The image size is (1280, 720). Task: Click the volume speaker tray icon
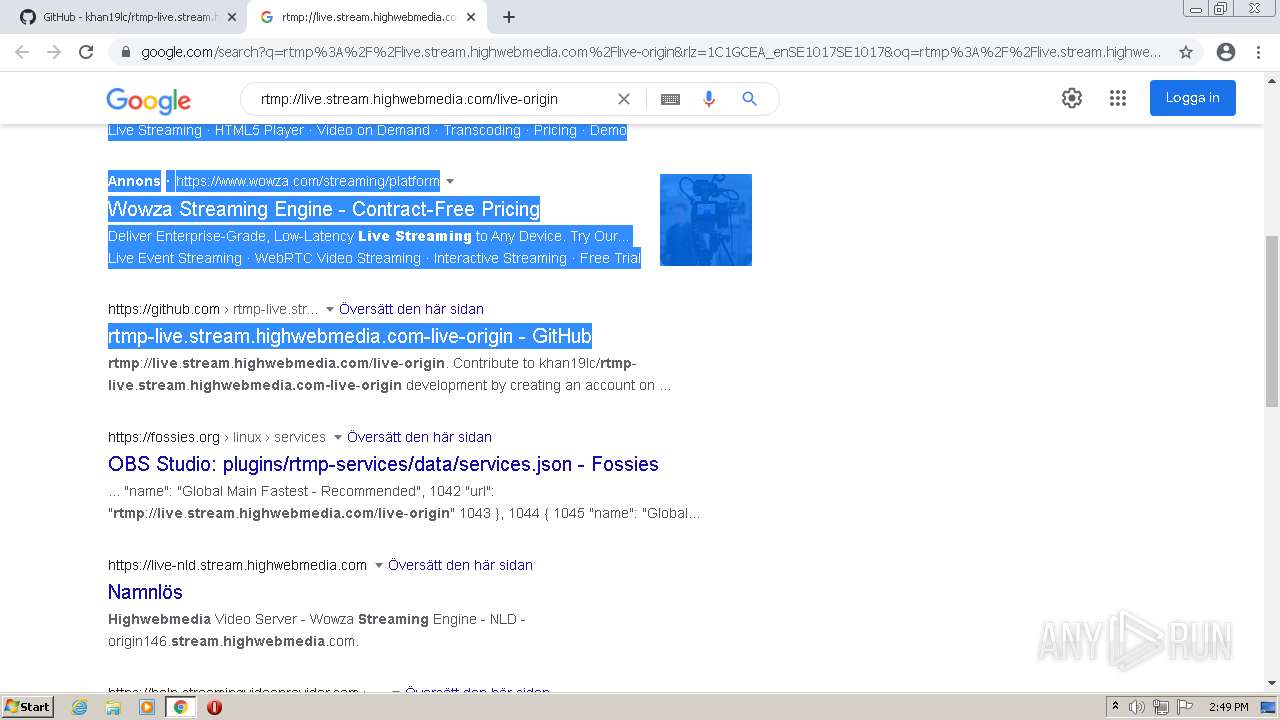[x=1137, y=707]
